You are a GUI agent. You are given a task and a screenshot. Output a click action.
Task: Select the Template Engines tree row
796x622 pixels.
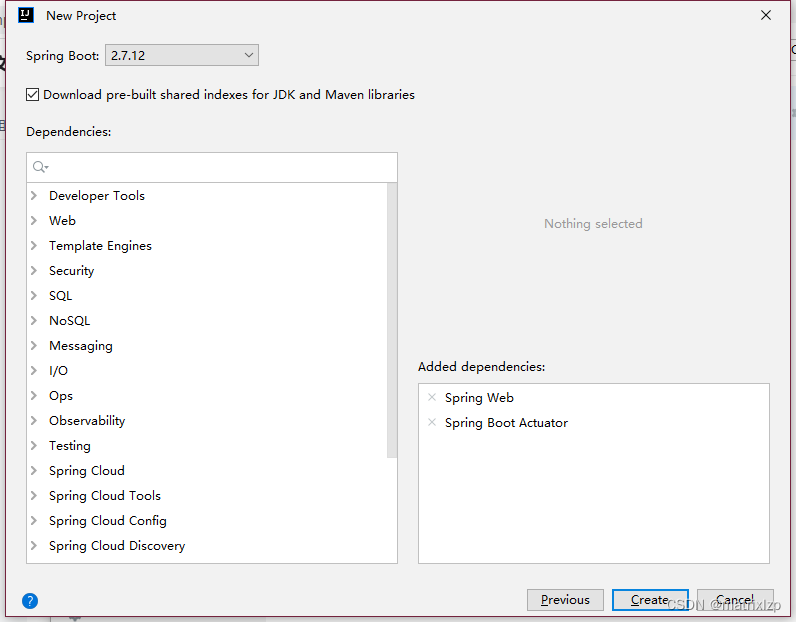[207, 245]
